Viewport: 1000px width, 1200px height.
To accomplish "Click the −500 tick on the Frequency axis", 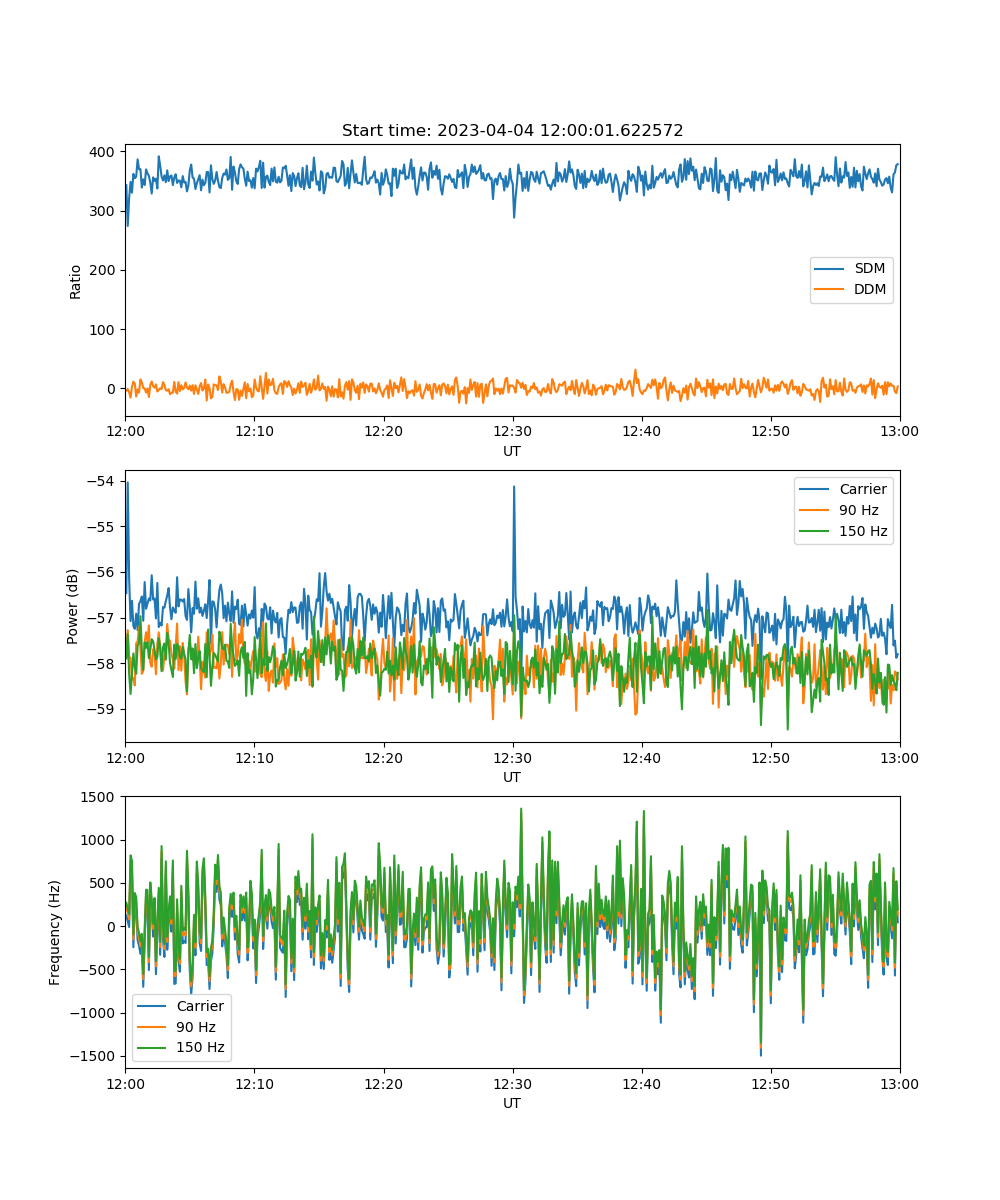I will [x=99, y=970].
